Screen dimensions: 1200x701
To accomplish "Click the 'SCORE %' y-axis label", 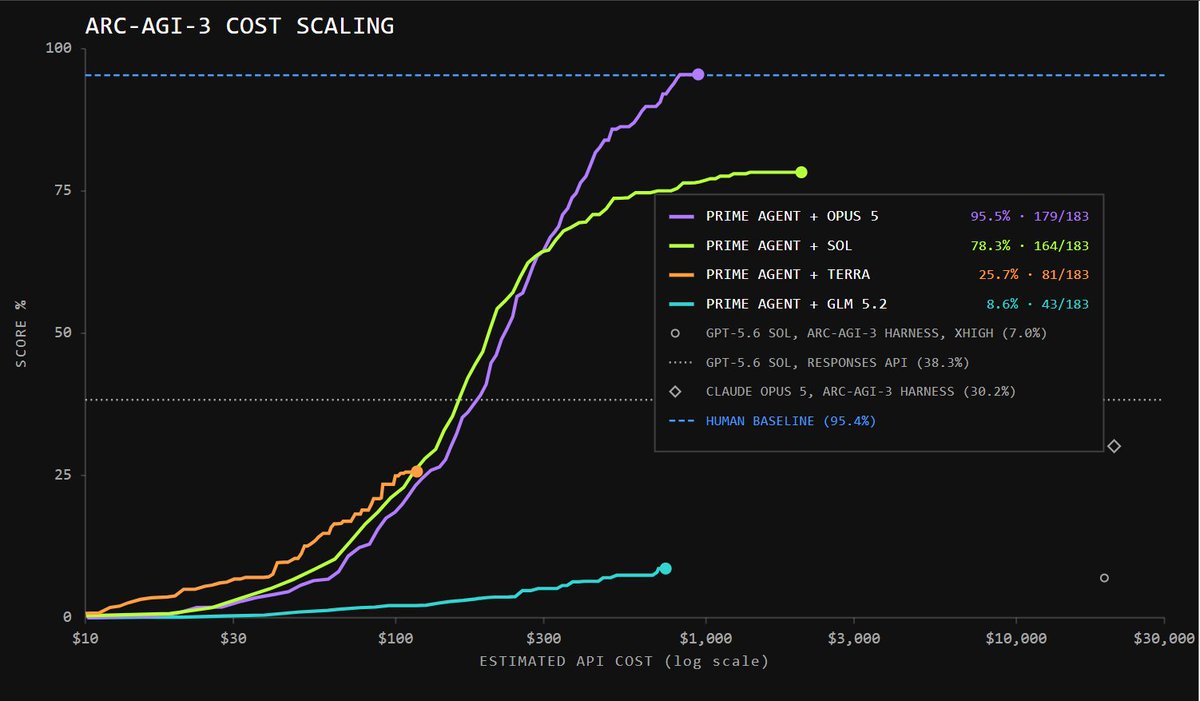I will point(22,333).
